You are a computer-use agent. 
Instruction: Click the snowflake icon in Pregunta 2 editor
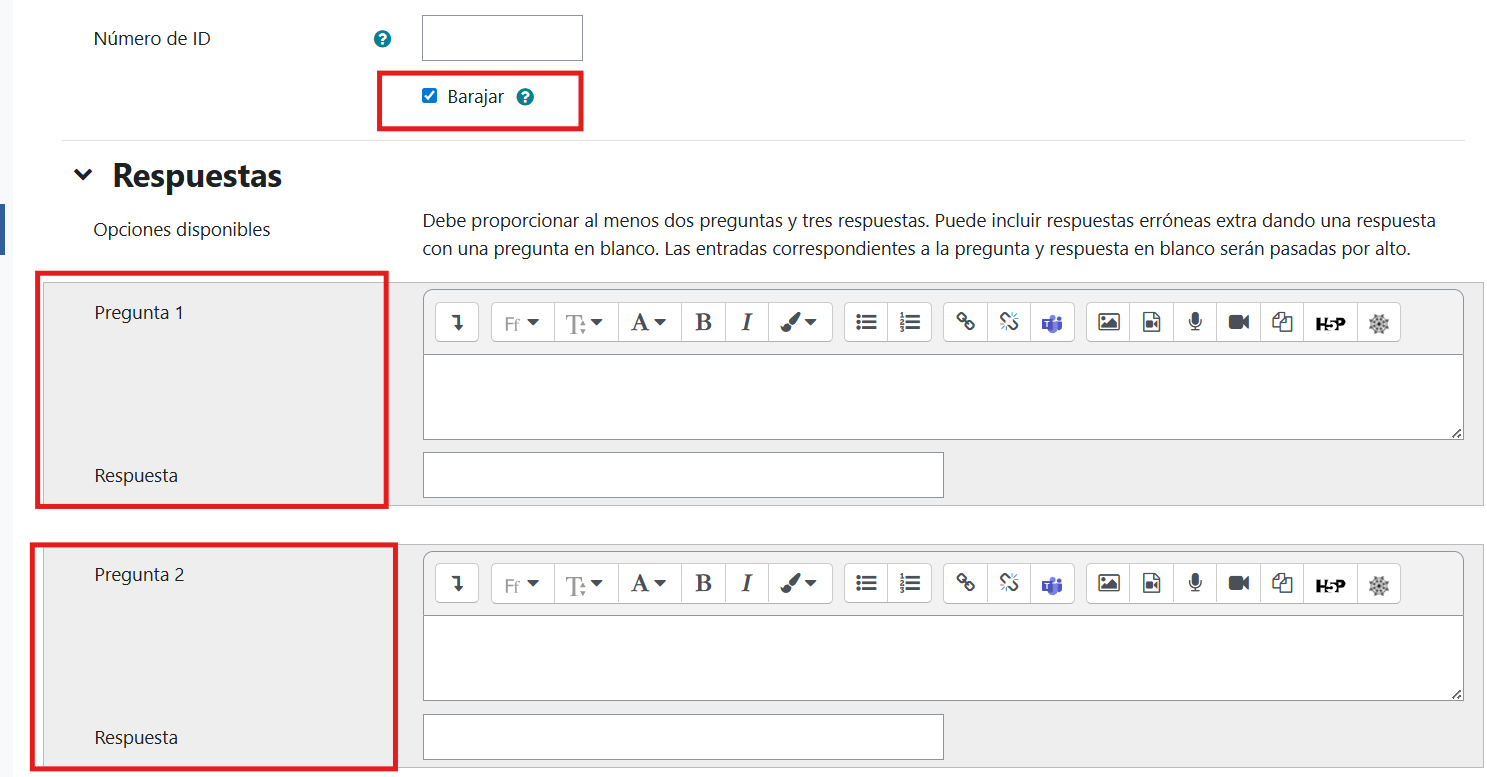1379,584
